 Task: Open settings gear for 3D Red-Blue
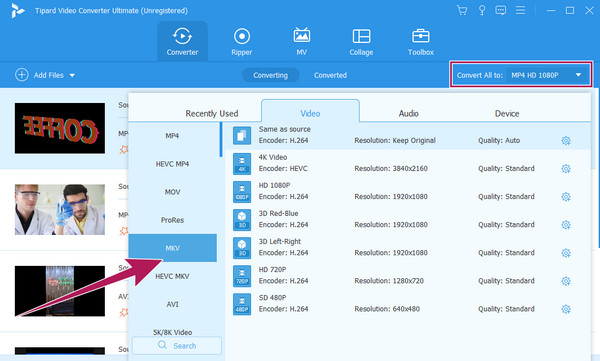pos(566,225)
